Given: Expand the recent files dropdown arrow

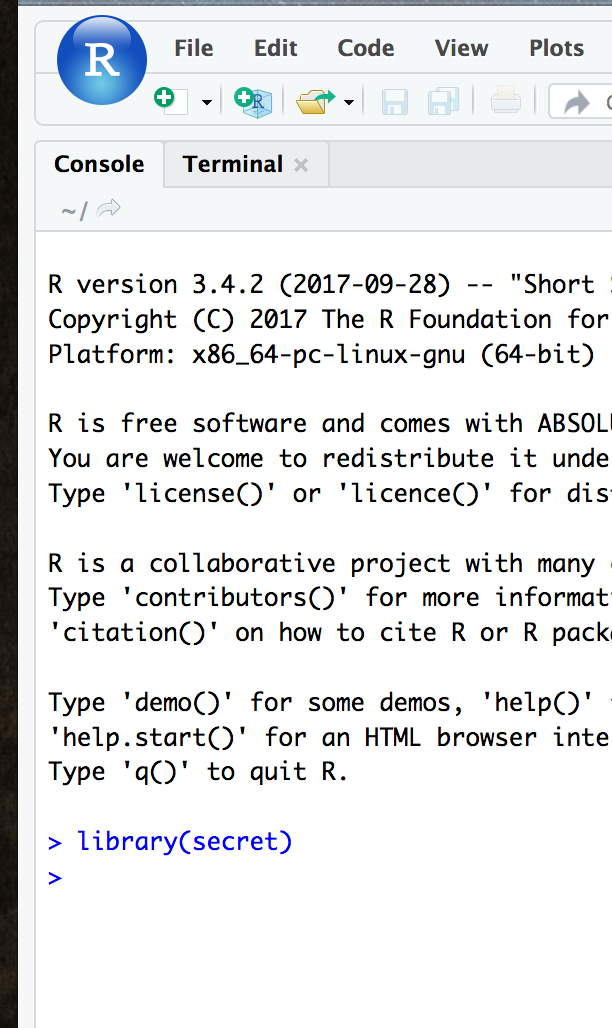Looking at the screenshot, I should click(349, 102).
